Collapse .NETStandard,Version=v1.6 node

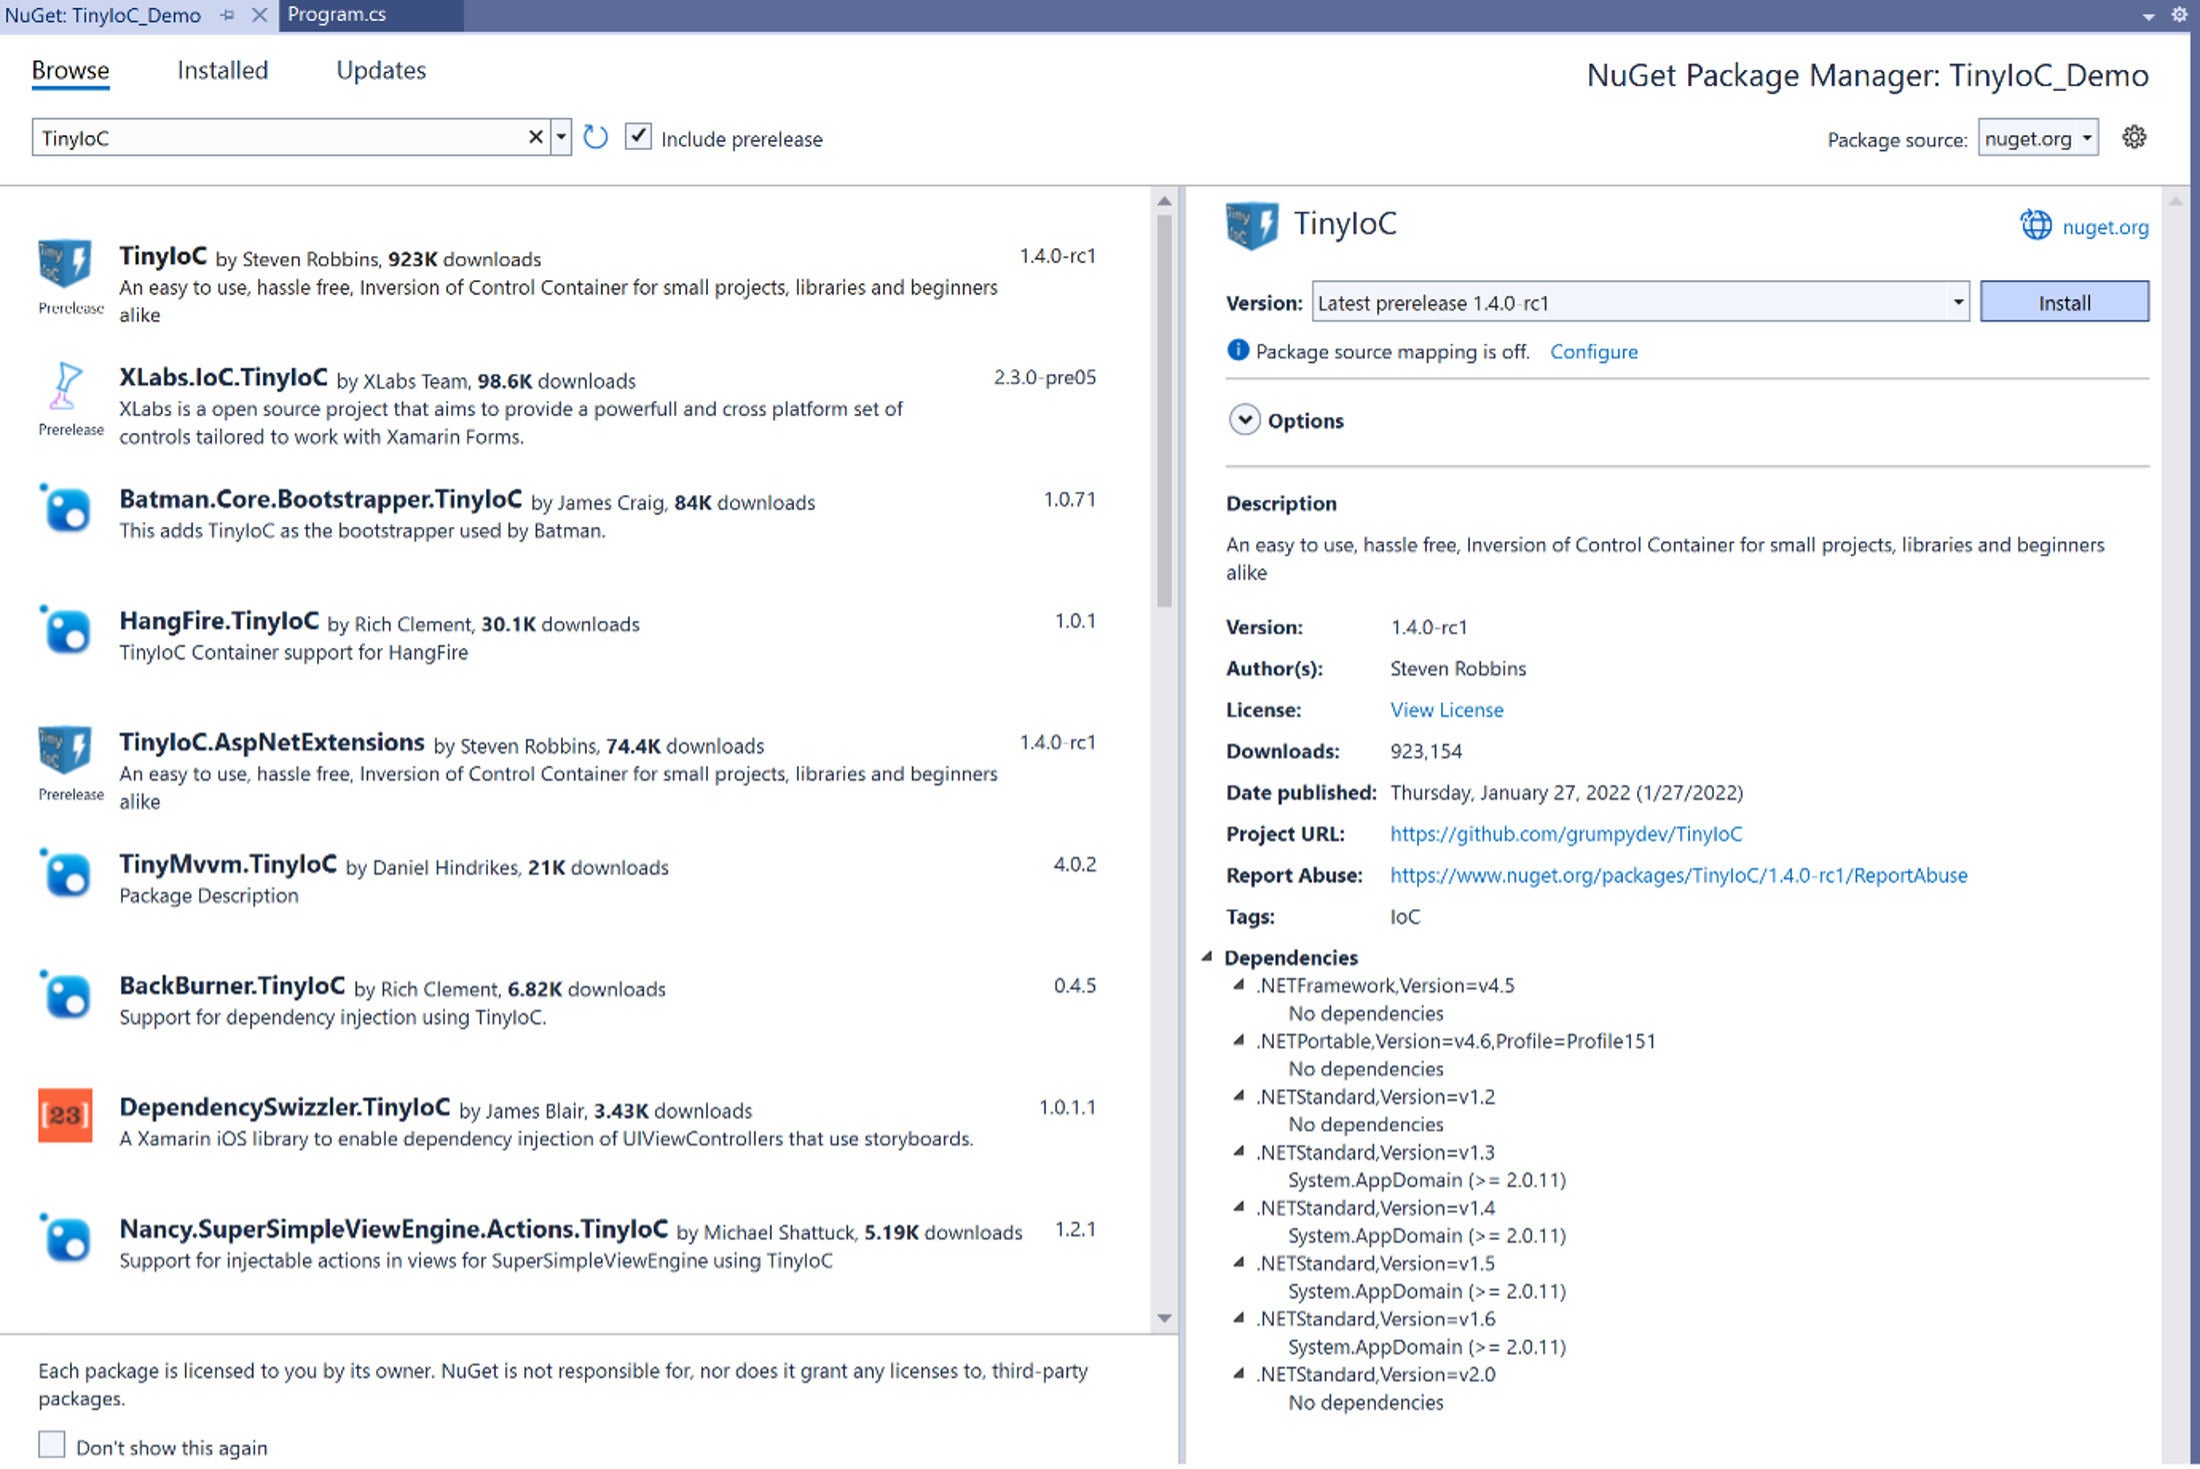click(1239, 1318)
